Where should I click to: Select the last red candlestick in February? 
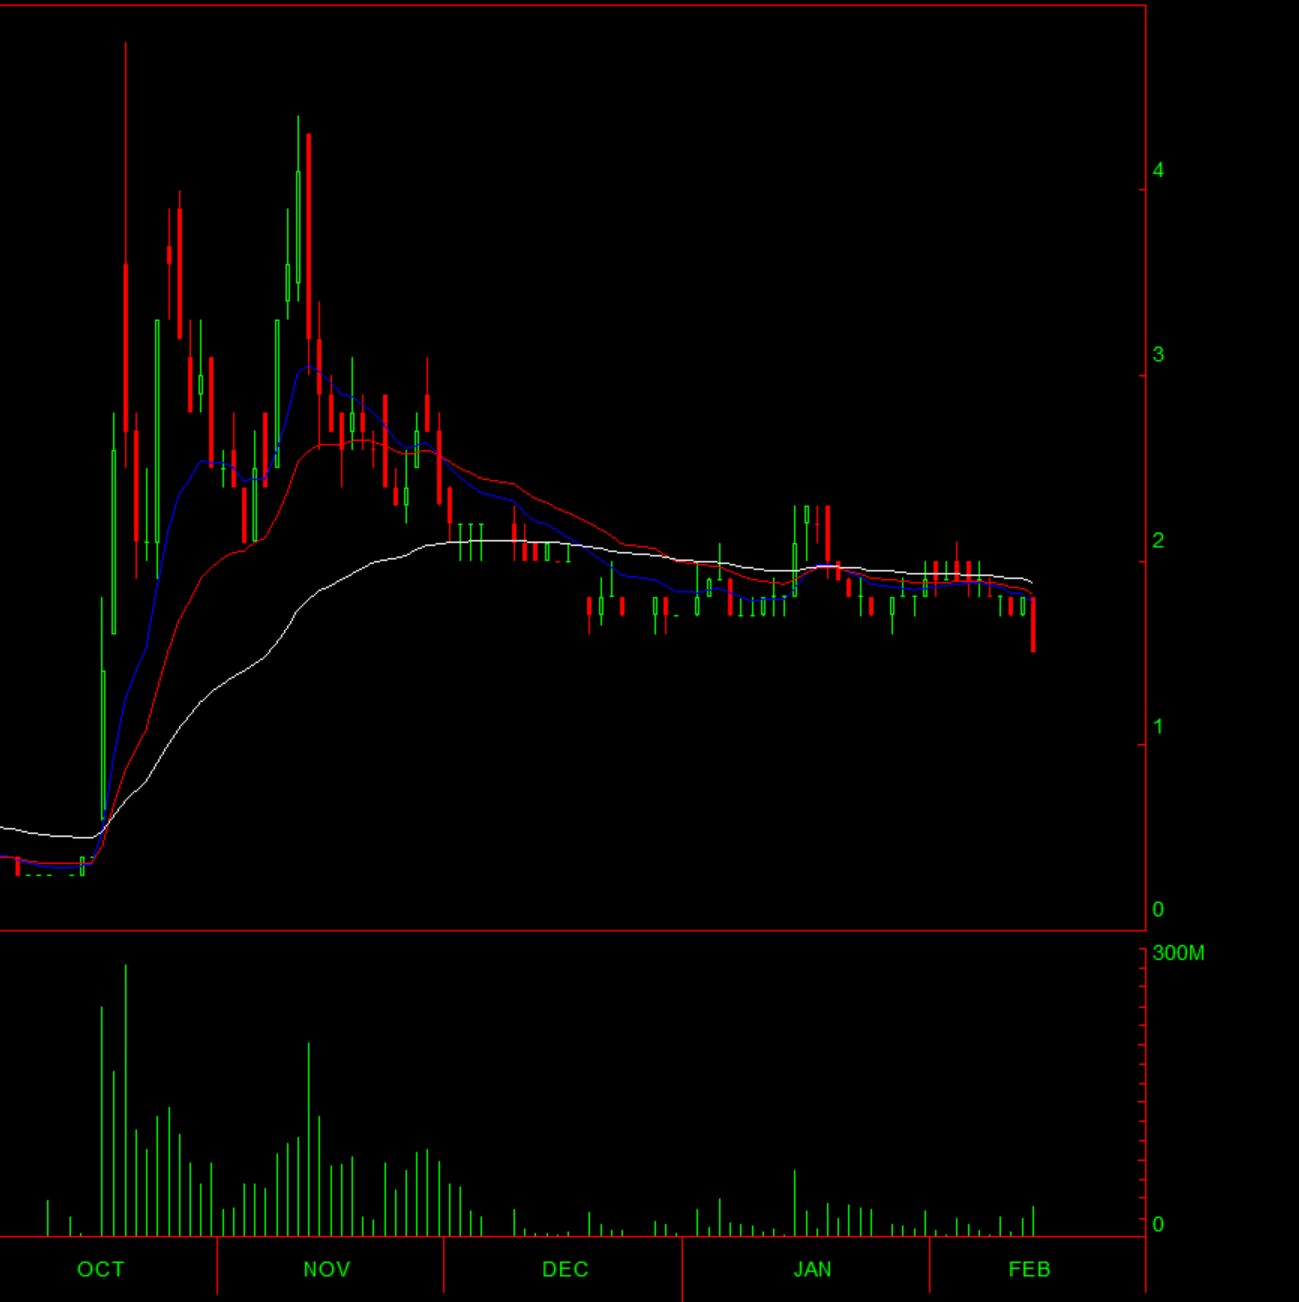[1033, 625]
